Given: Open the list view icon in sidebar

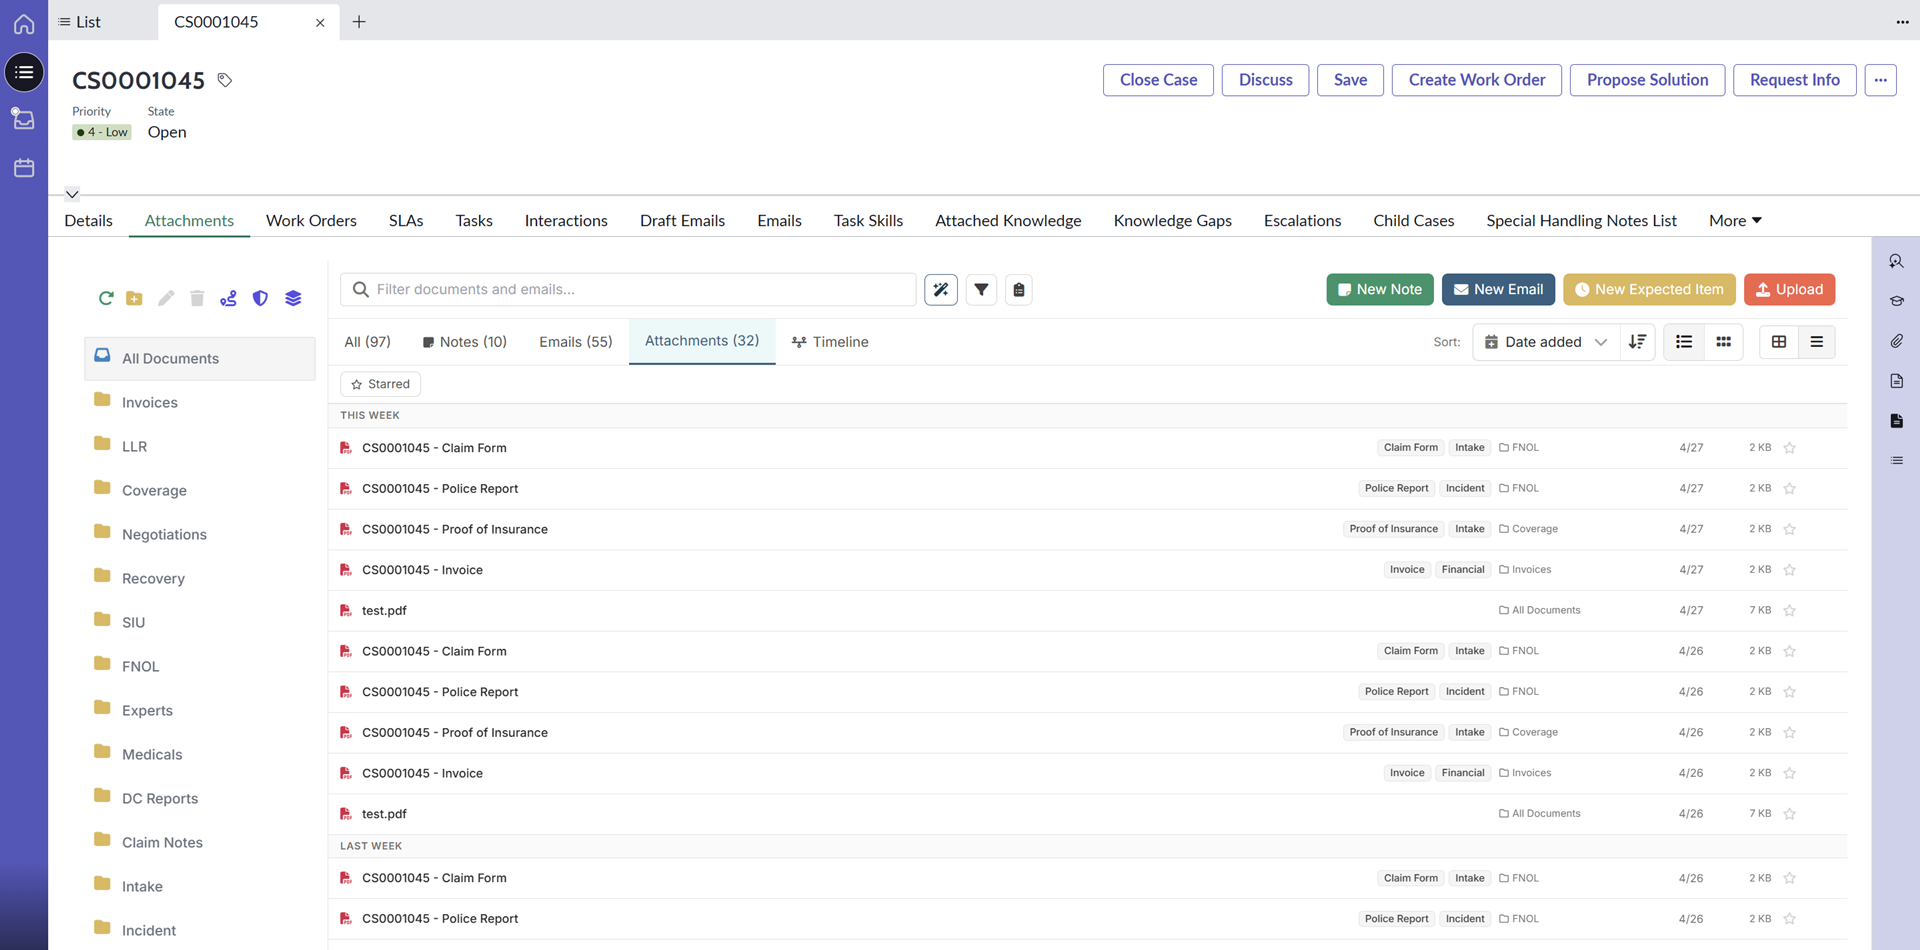Looking at the screenshot, I should click(x=24, y=72).
